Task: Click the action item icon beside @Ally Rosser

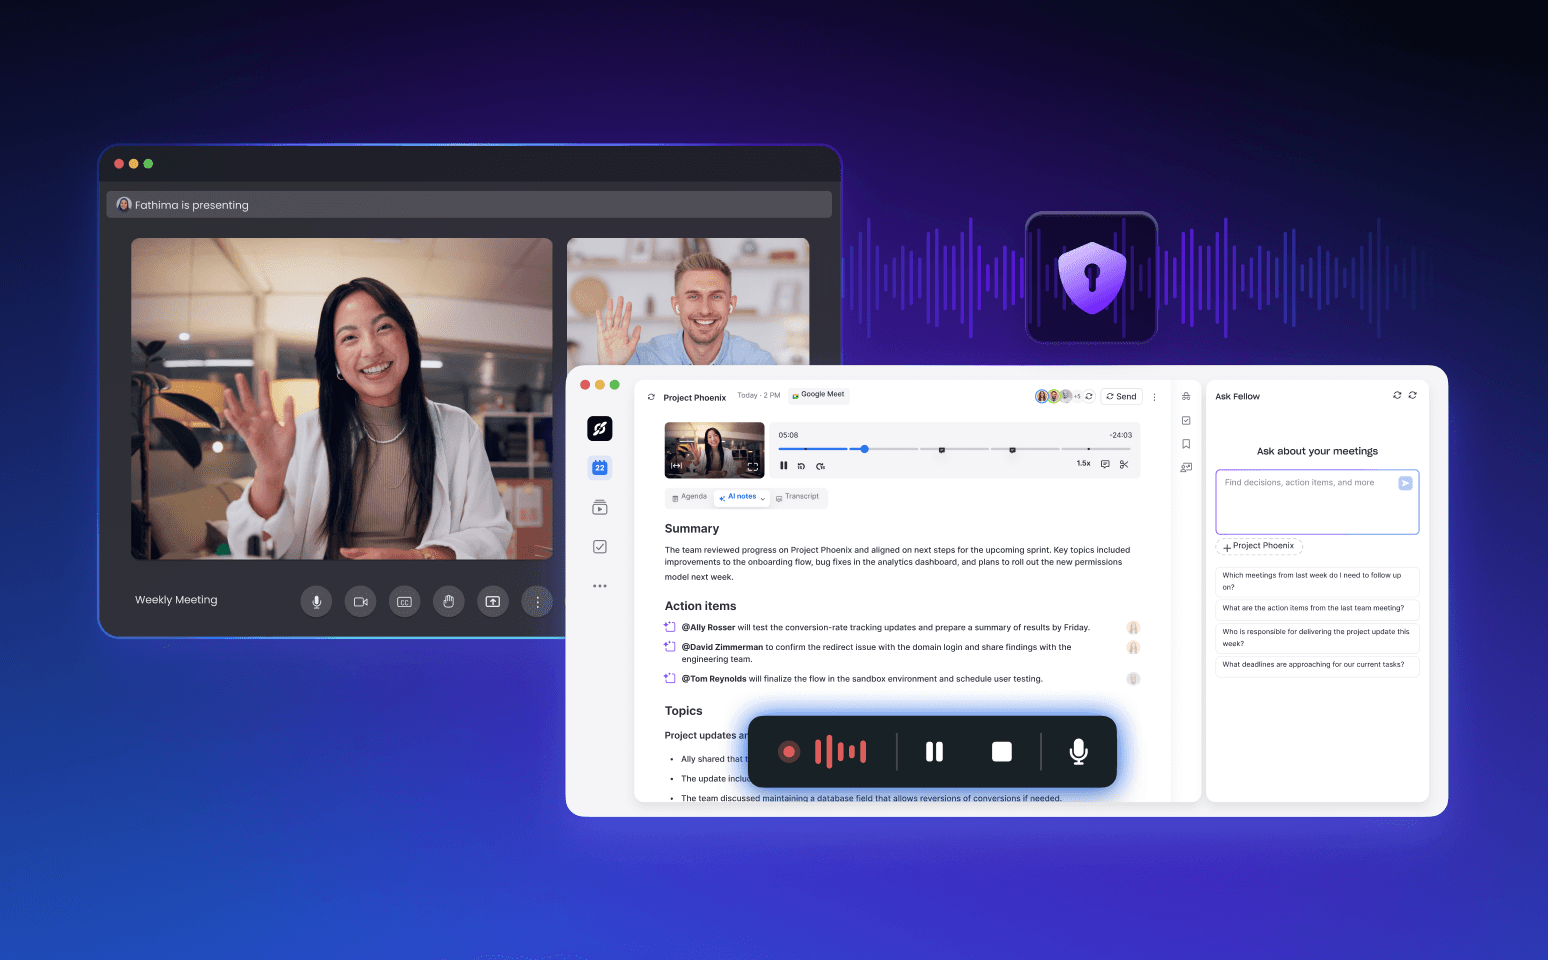Action: [x=670, y=627]
